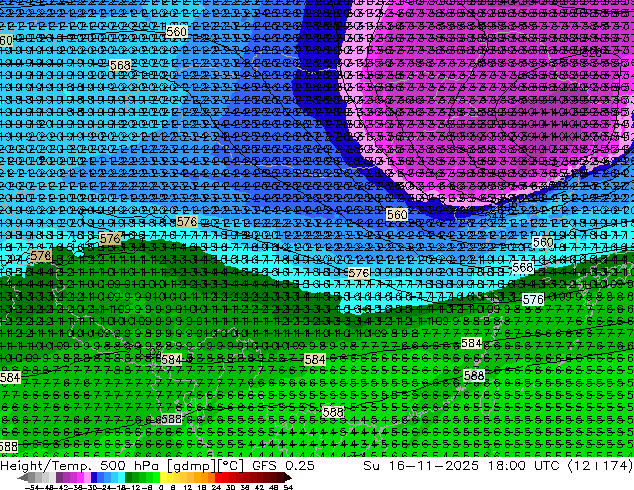Pick the yellow swatch in the temperature legend
The image size is (634, 490).
click(x=163, y=478)
